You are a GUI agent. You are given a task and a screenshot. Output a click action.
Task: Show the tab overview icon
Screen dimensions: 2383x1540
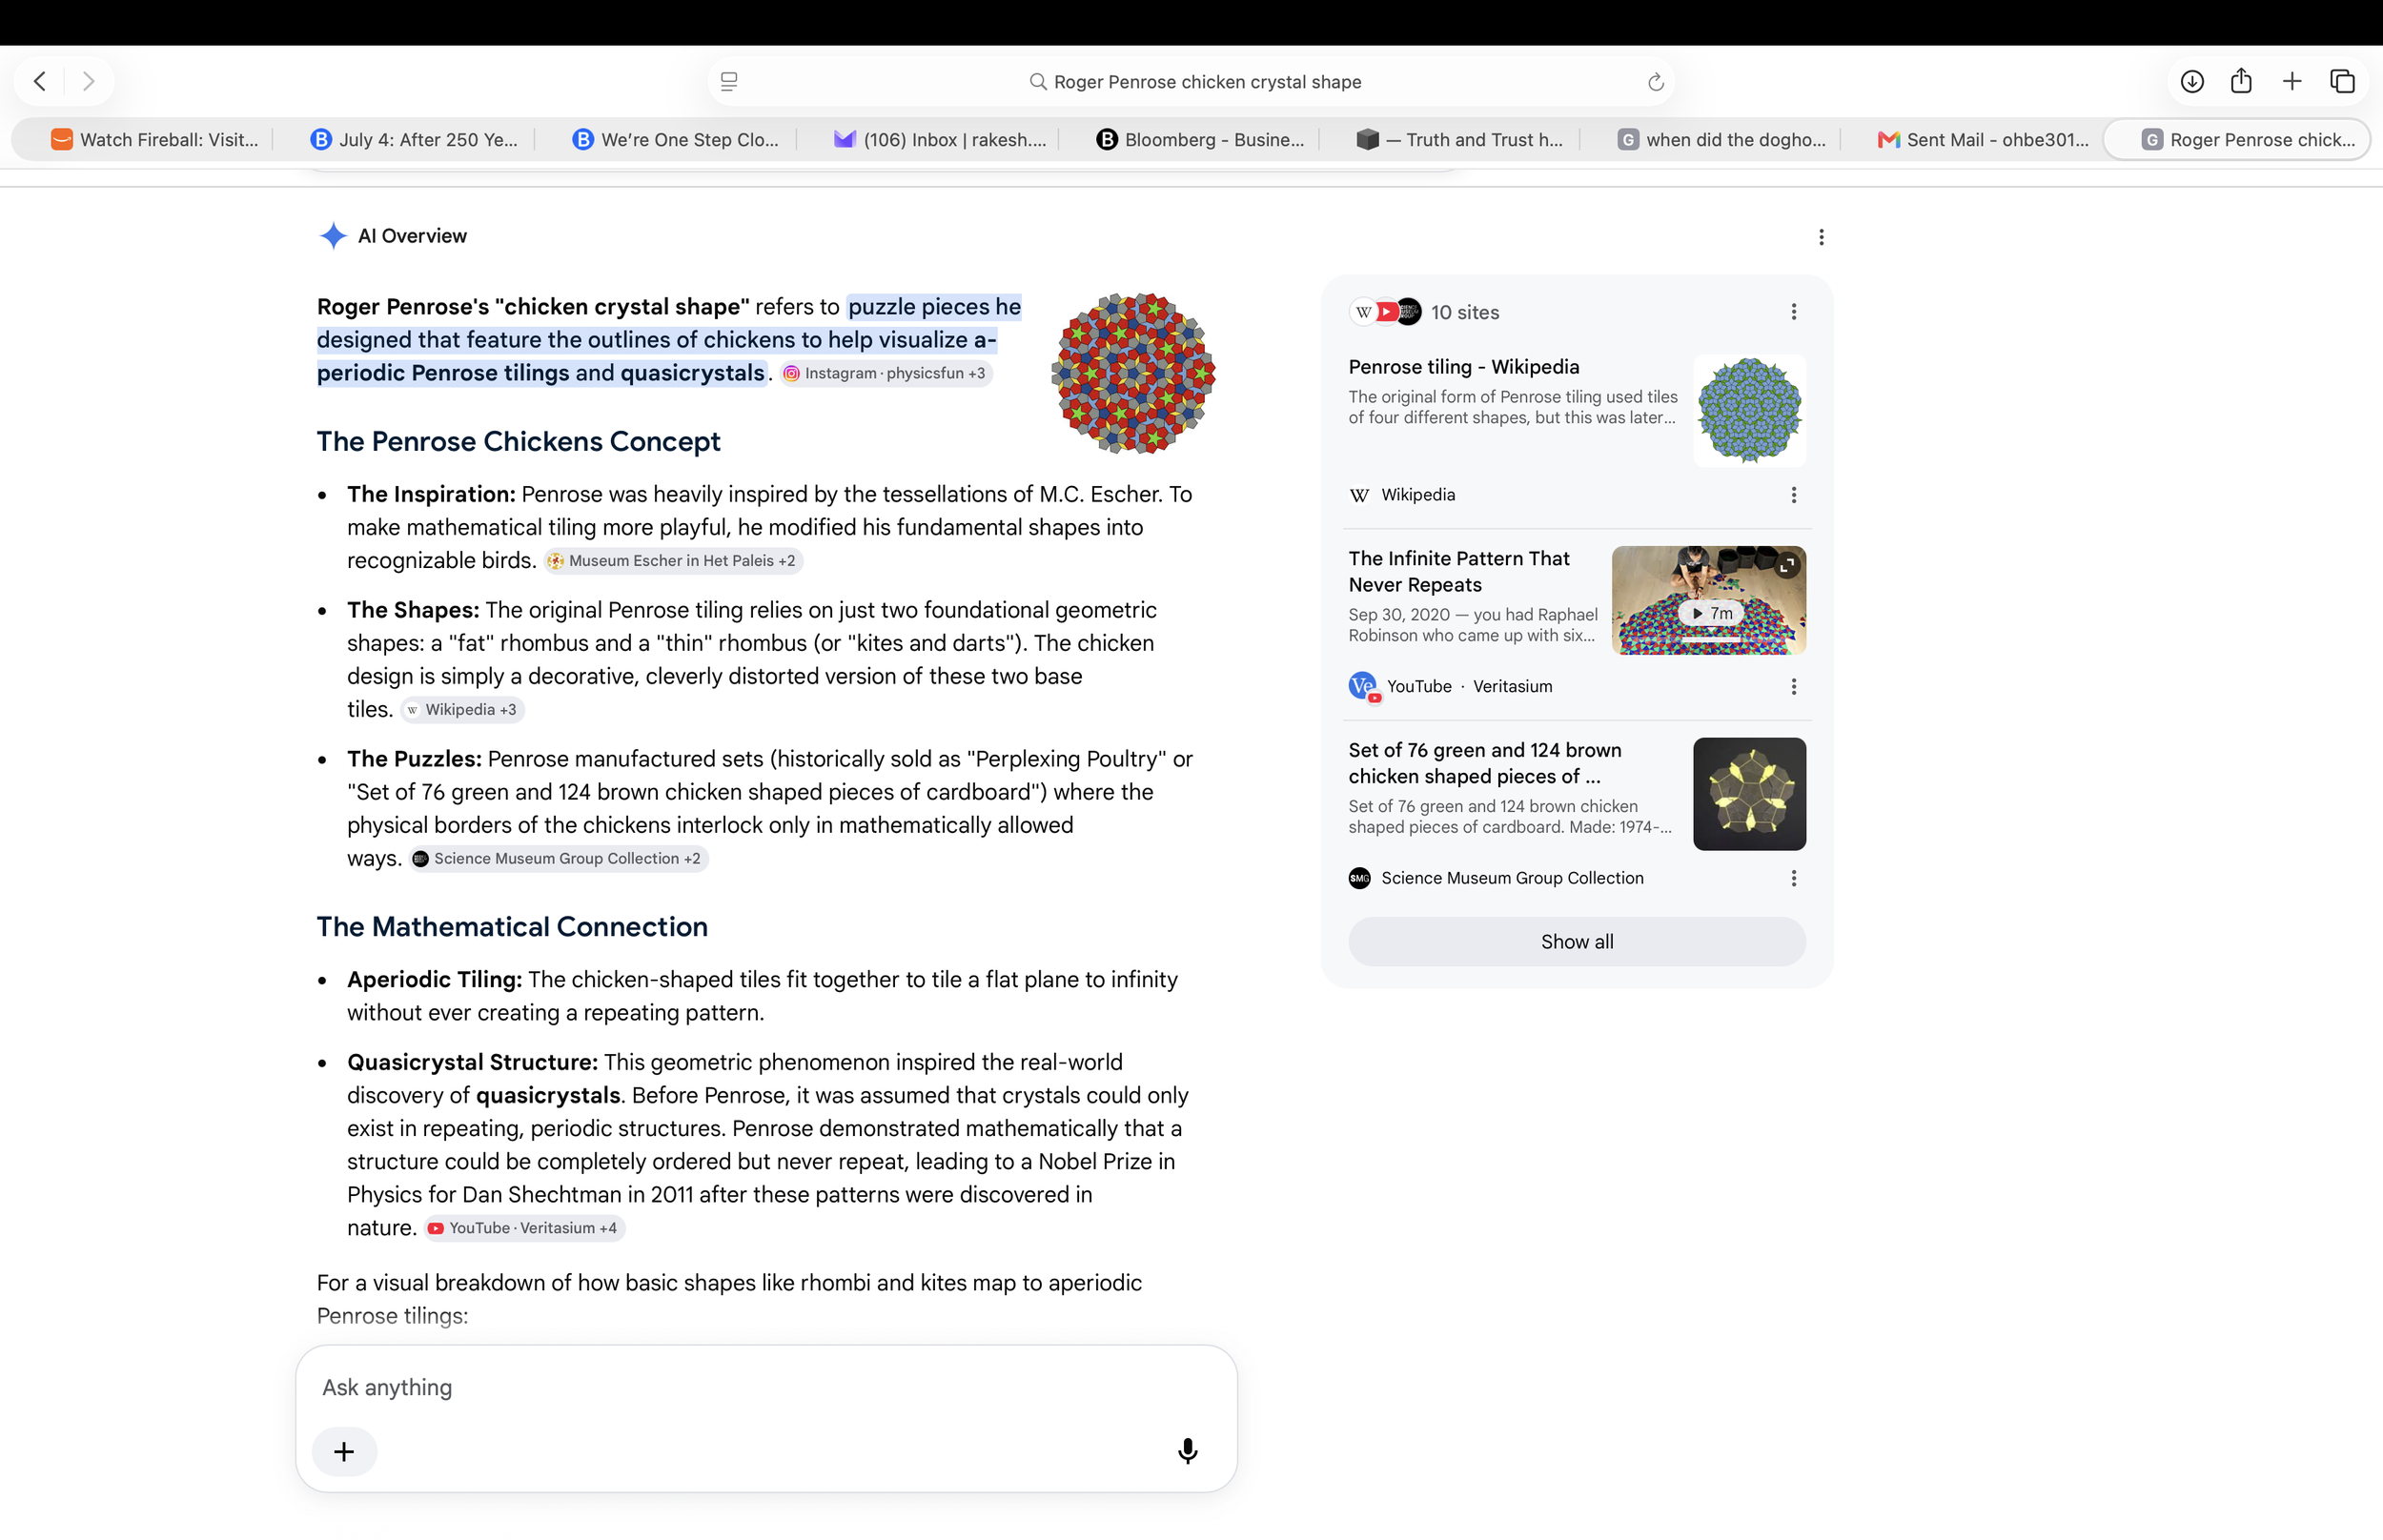(x=2342, y=81)
